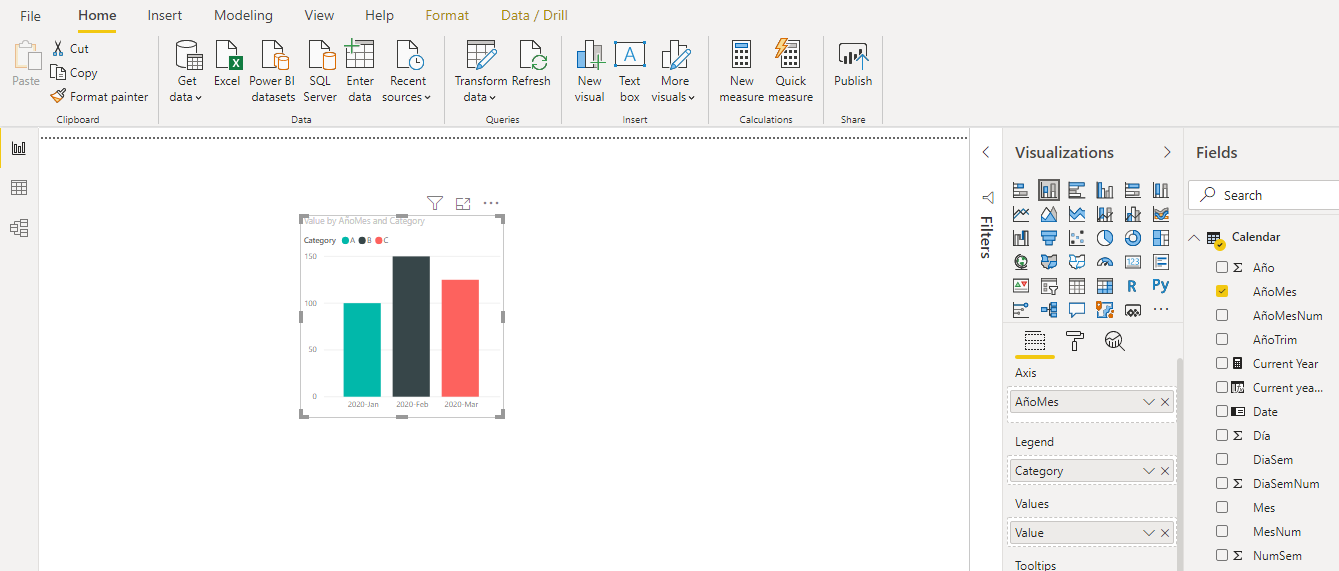Open the Category legend field dropdown arrow

[1149, 471]
